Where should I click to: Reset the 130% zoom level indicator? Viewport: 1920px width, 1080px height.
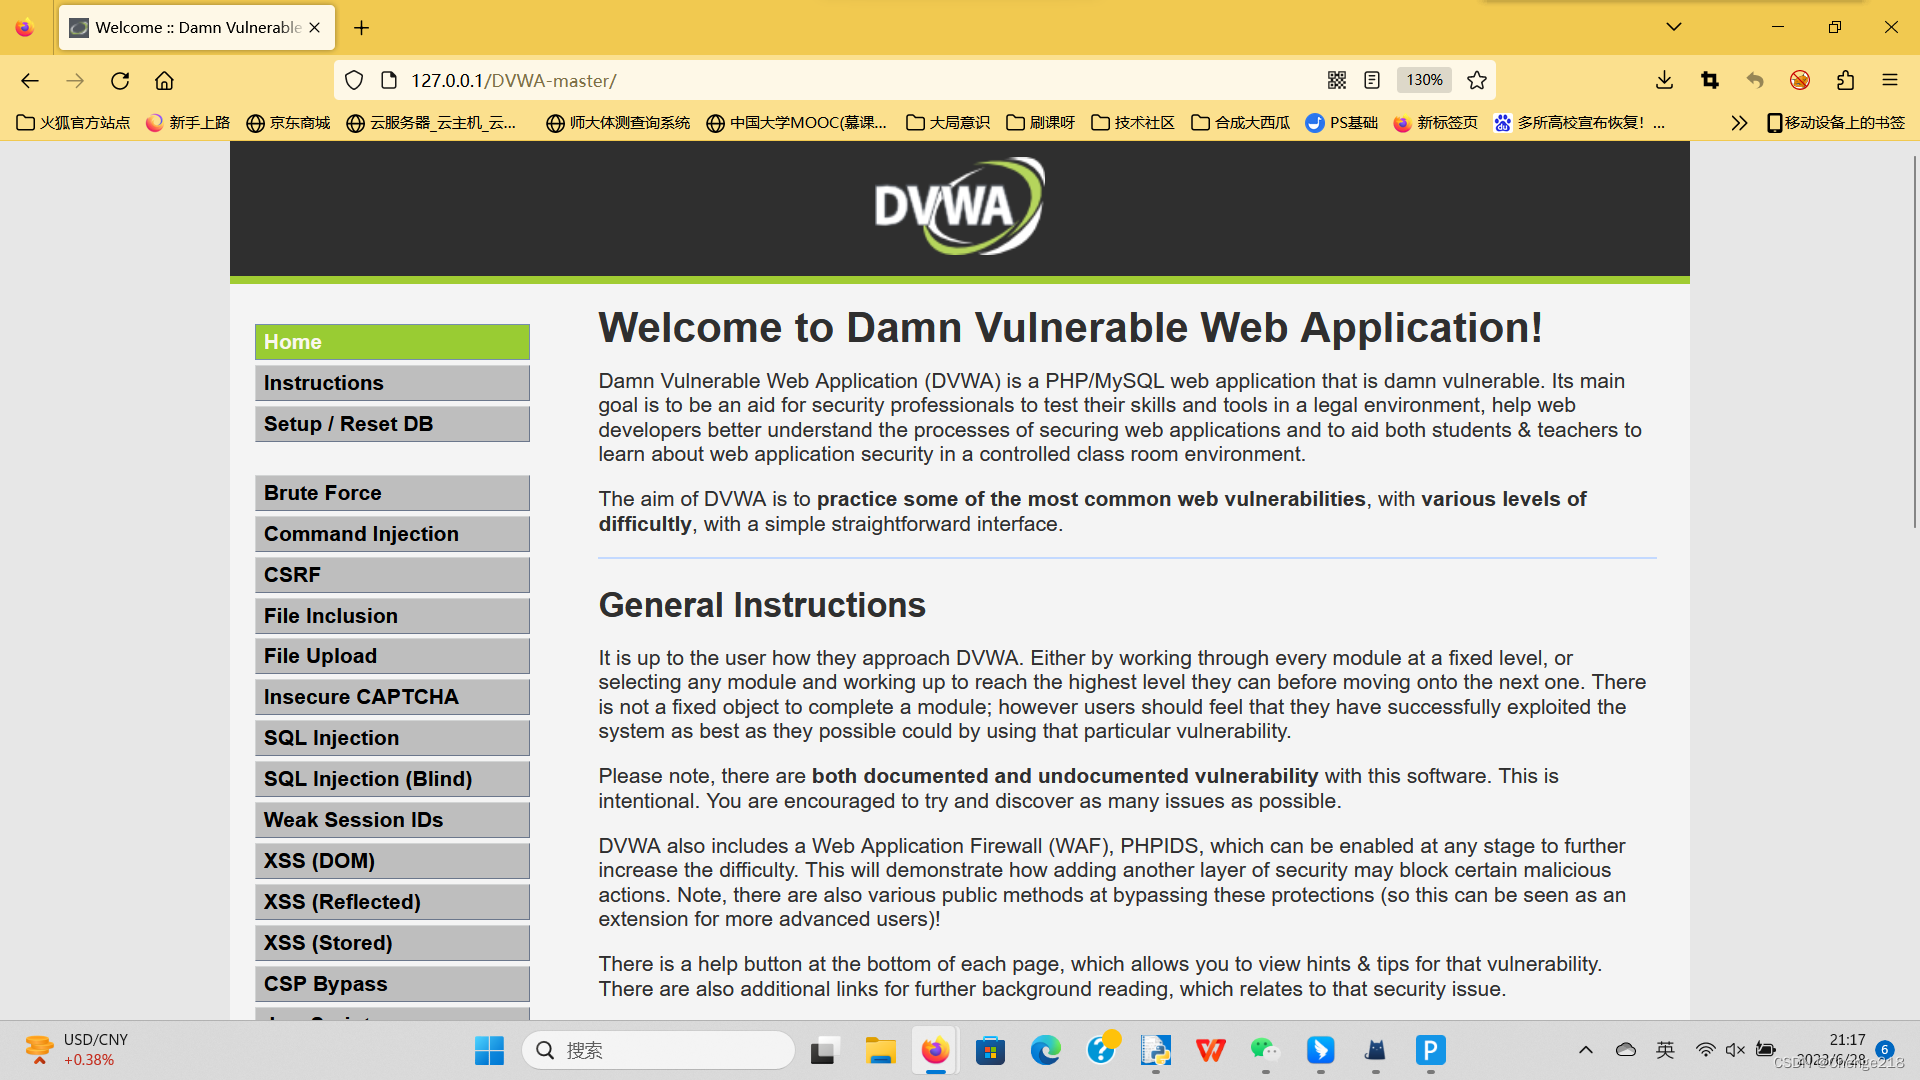point(1424,80)
